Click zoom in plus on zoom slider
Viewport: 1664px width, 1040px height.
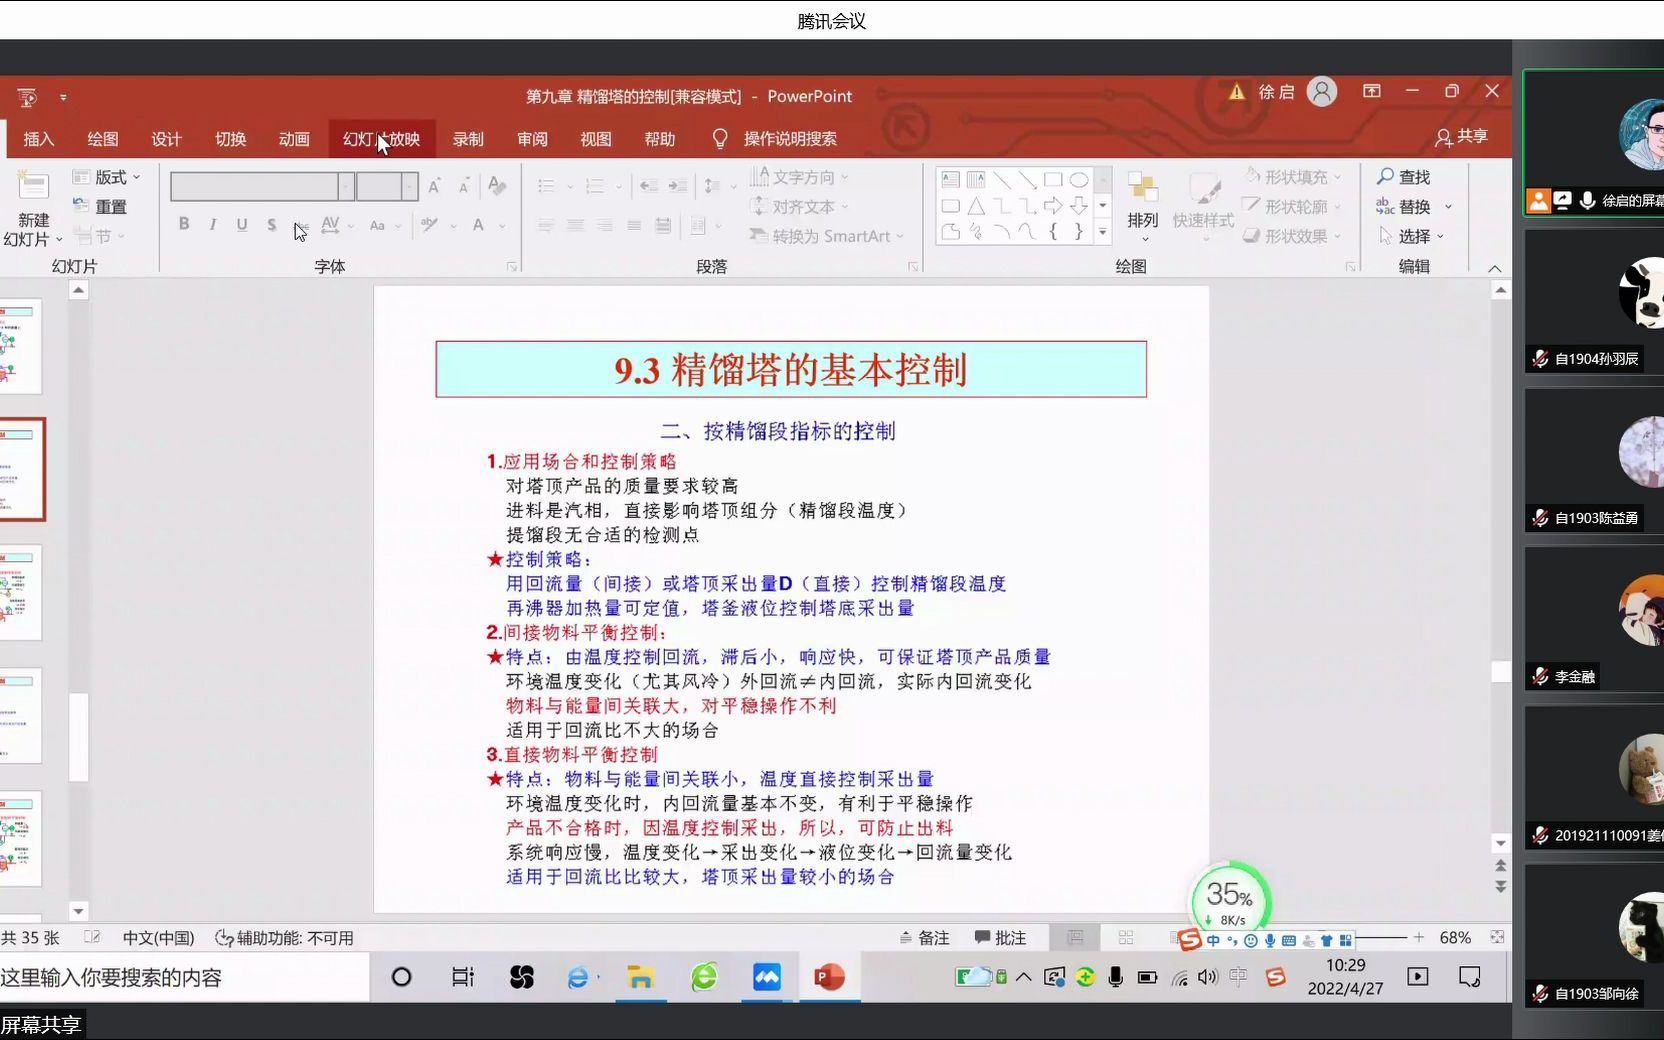tap(1418, 938)
